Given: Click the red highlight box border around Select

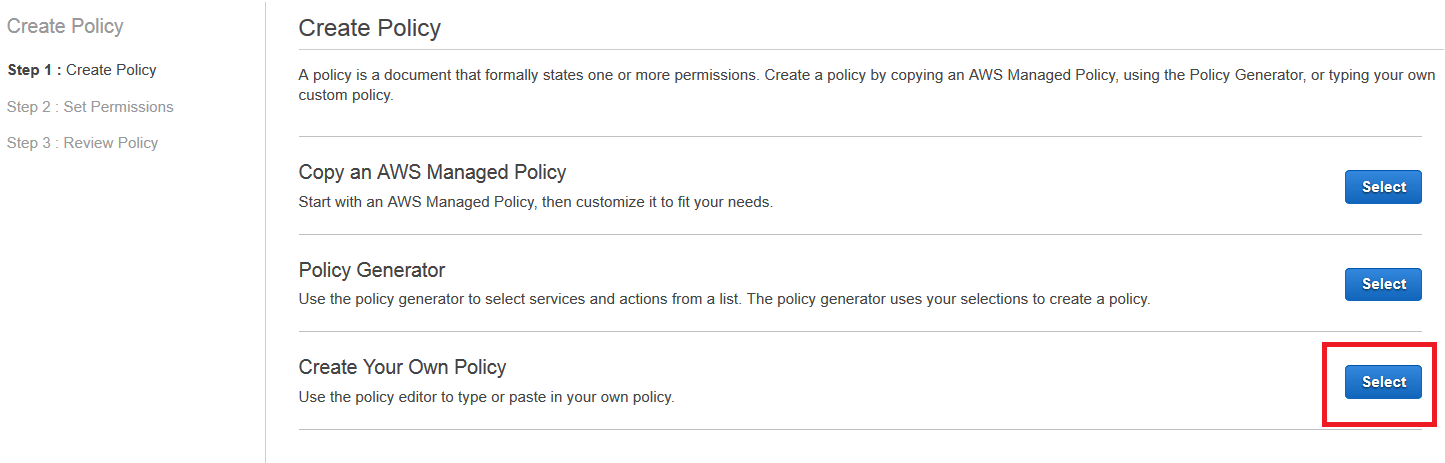Looking at the screenshot, I should (x=1380, y=344).
